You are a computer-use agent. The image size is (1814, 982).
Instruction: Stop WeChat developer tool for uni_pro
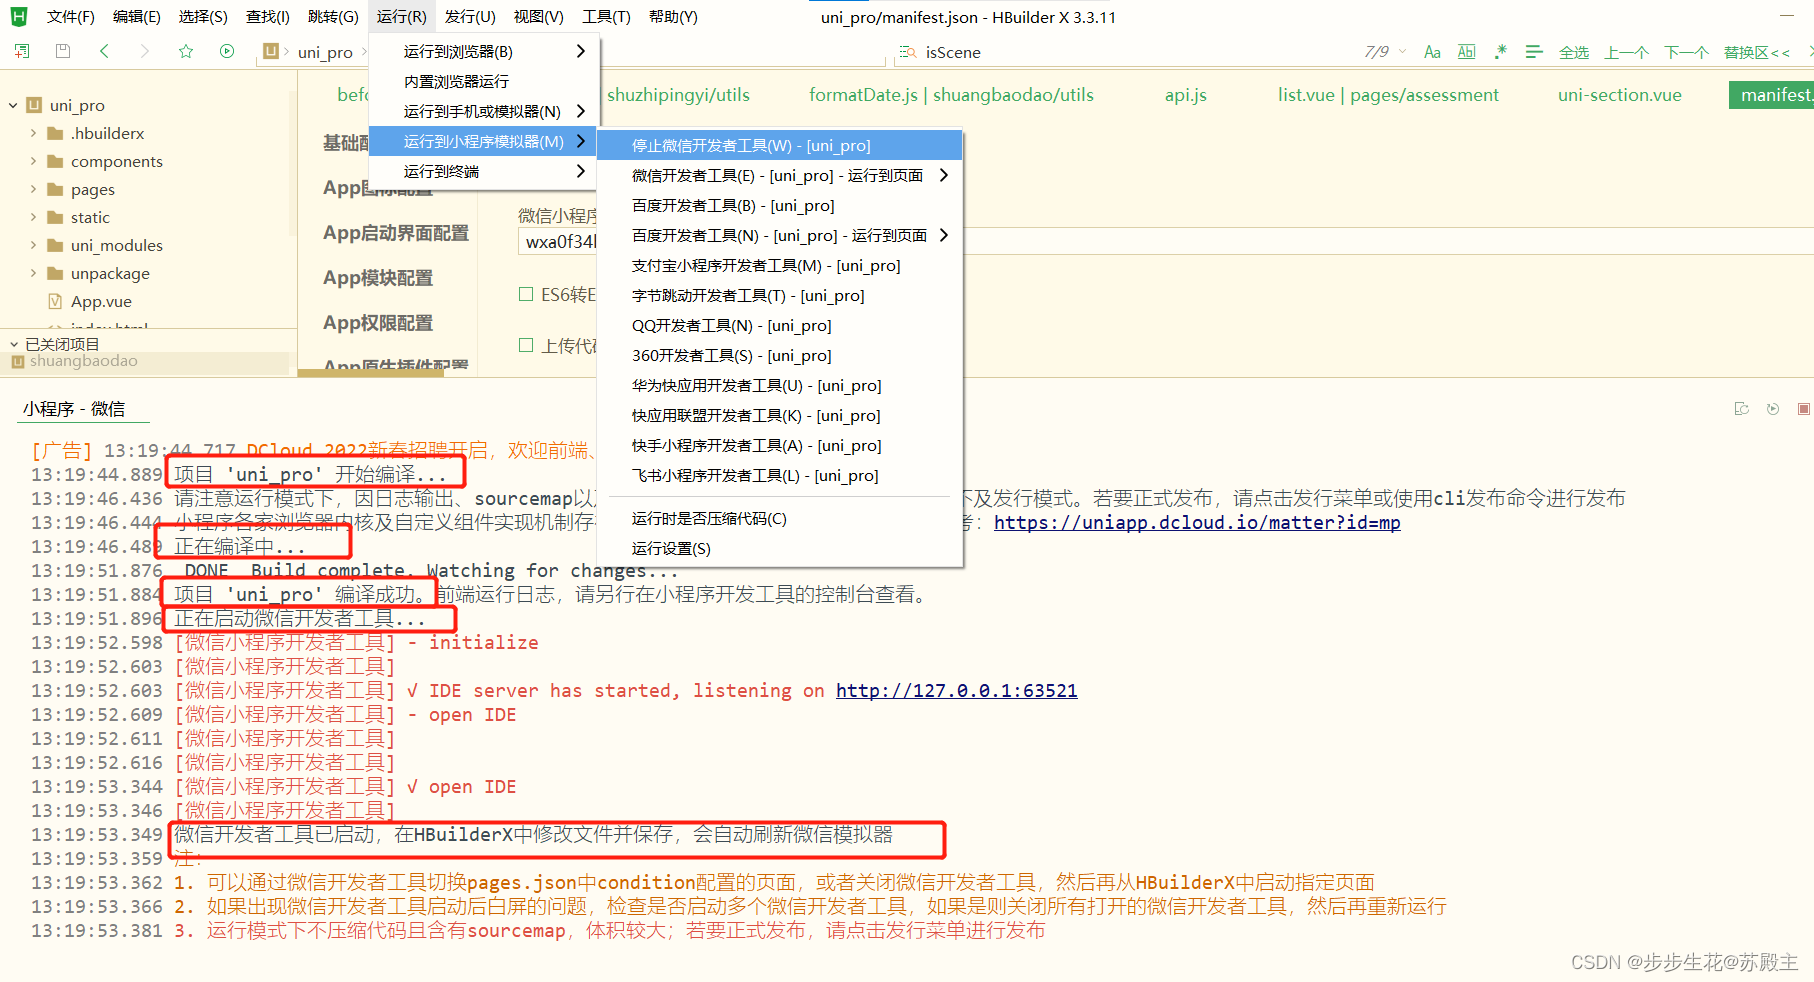pyautogui.click(x=780, y=145)
